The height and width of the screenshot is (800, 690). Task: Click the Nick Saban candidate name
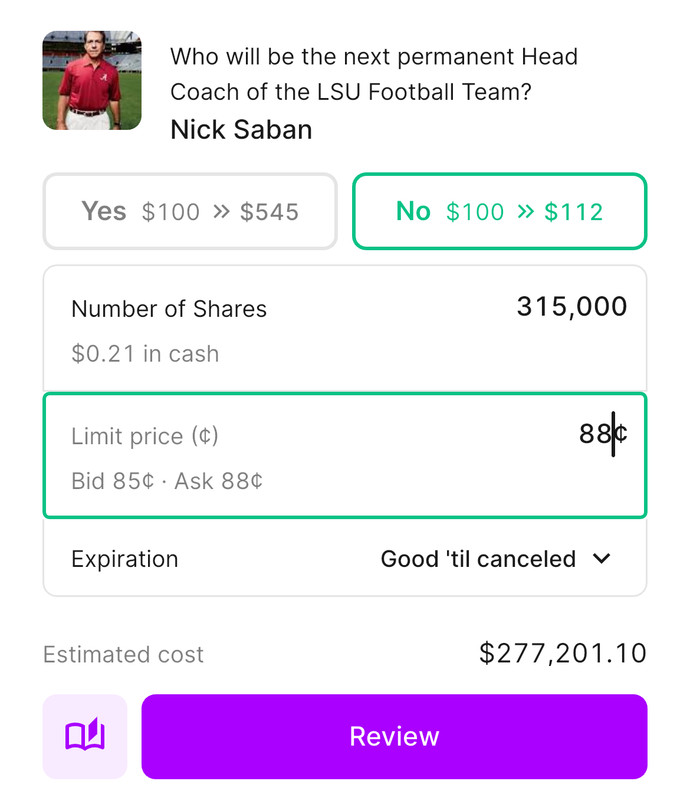[241, 130]
